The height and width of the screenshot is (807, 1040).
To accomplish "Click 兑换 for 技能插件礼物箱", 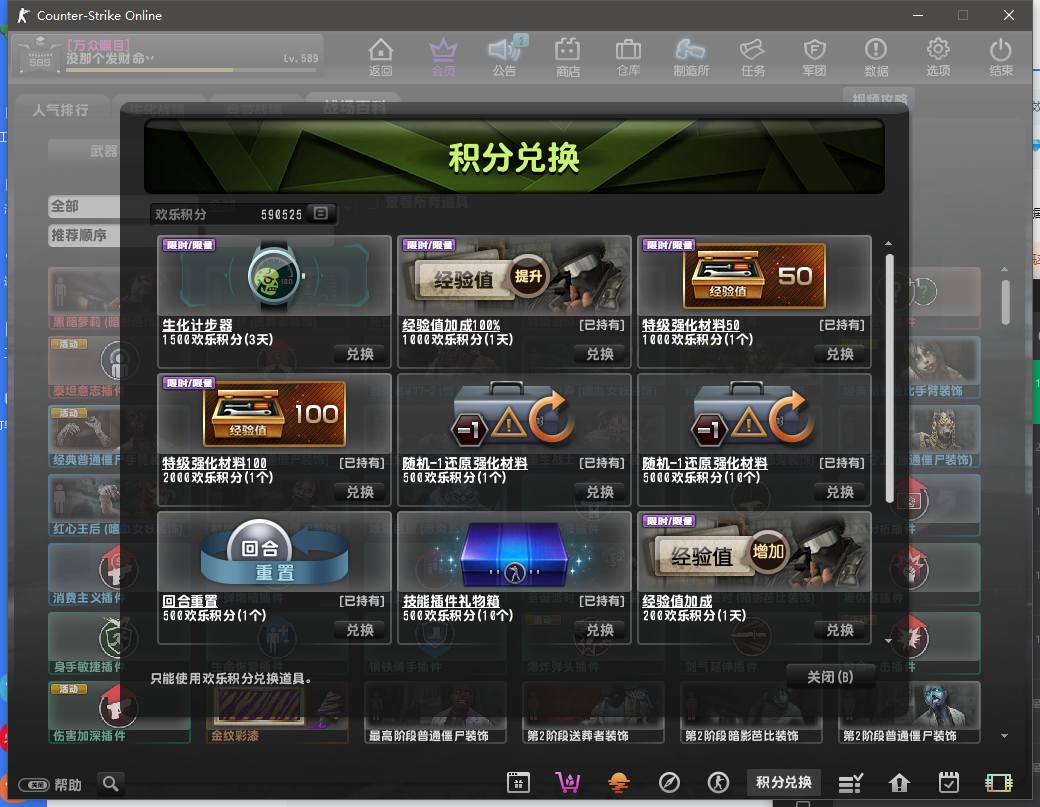I will tap(600, 630).
